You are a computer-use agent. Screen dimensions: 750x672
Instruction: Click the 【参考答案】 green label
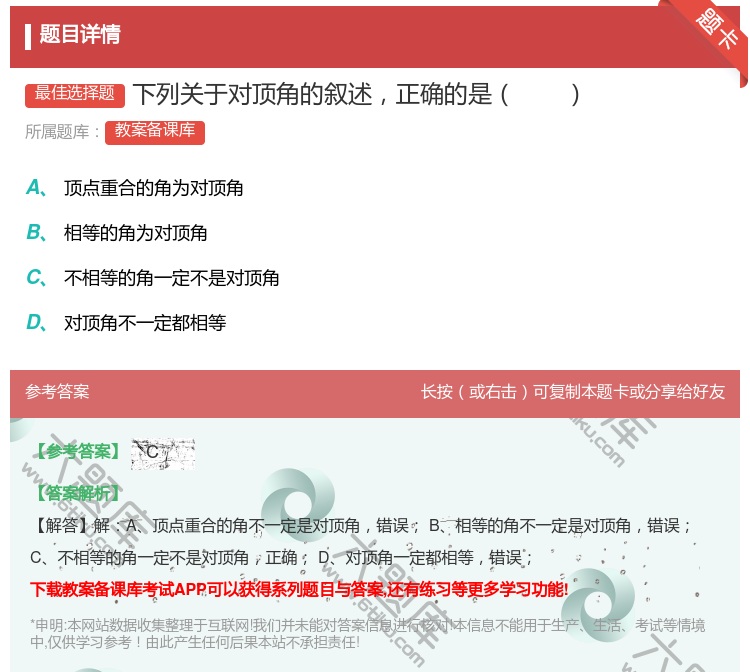[77, 451]
